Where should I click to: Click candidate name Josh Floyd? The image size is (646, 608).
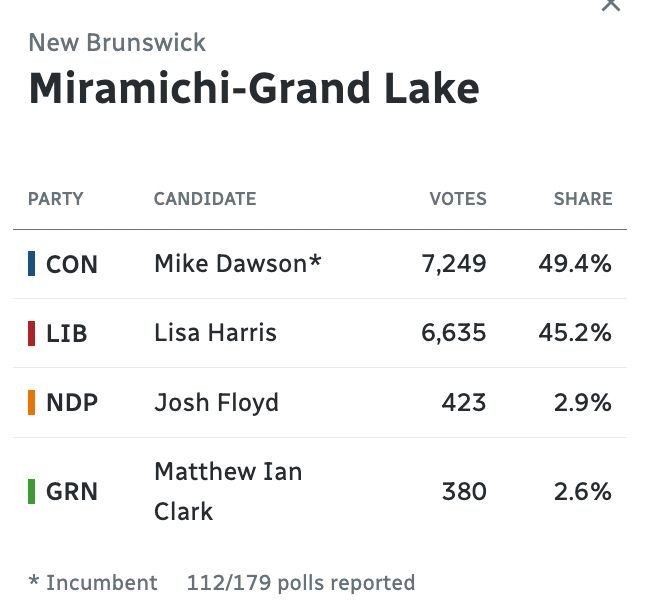[217, 402]
